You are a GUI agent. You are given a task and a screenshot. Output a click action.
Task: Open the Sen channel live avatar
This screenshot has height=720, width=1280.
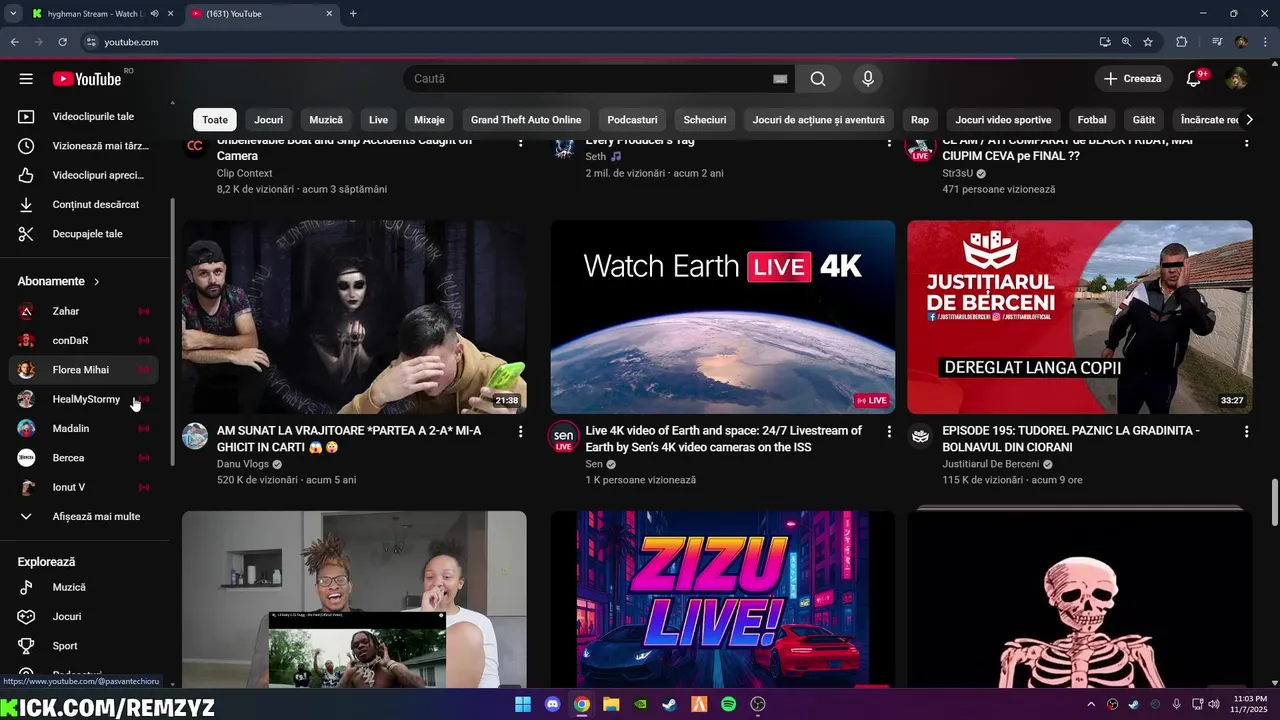click(x=564, y=437)
